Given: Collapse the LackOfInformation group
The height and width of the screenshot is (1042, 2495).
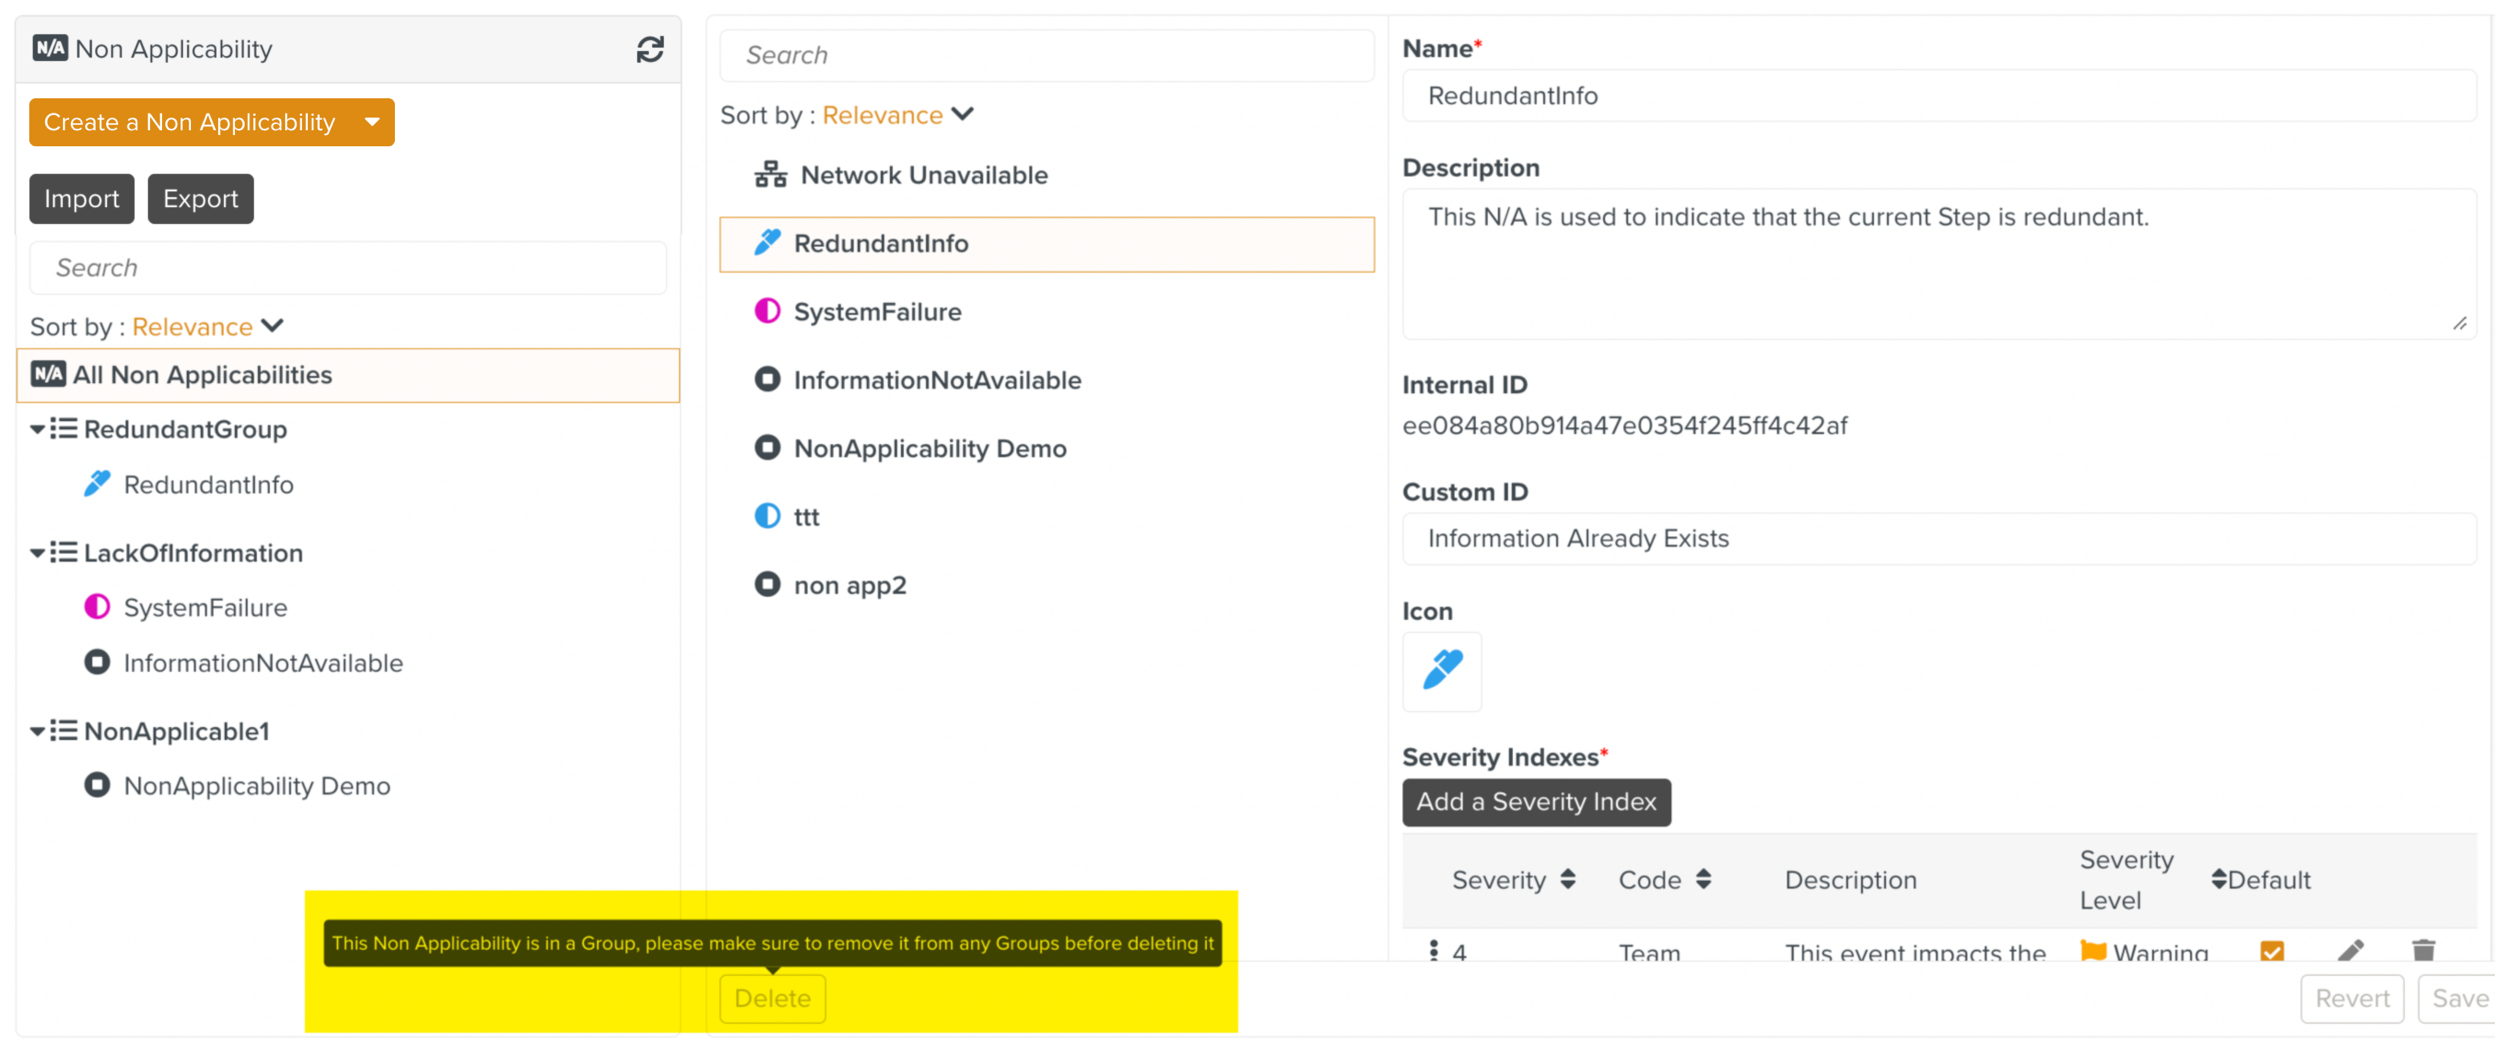Looking at the screenshot, I should (37, 553).
